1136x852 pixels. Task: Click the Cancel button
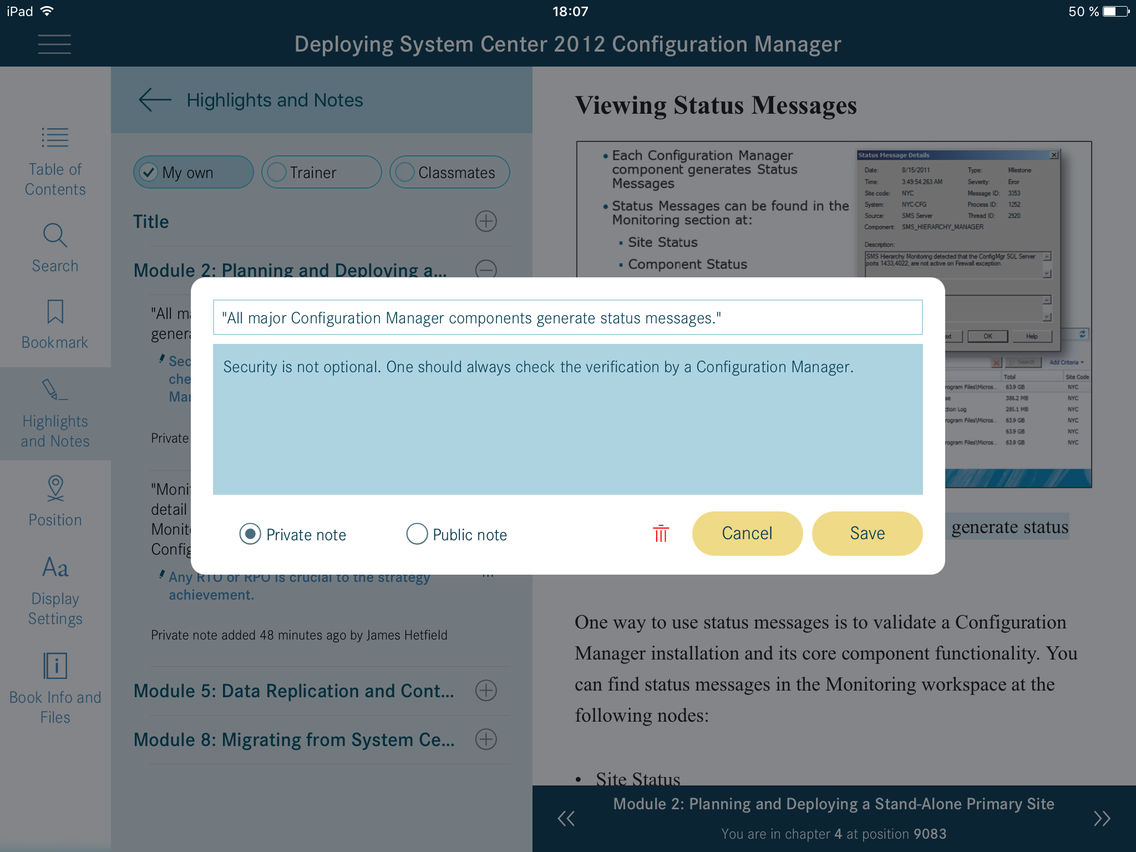click(747, 533)
